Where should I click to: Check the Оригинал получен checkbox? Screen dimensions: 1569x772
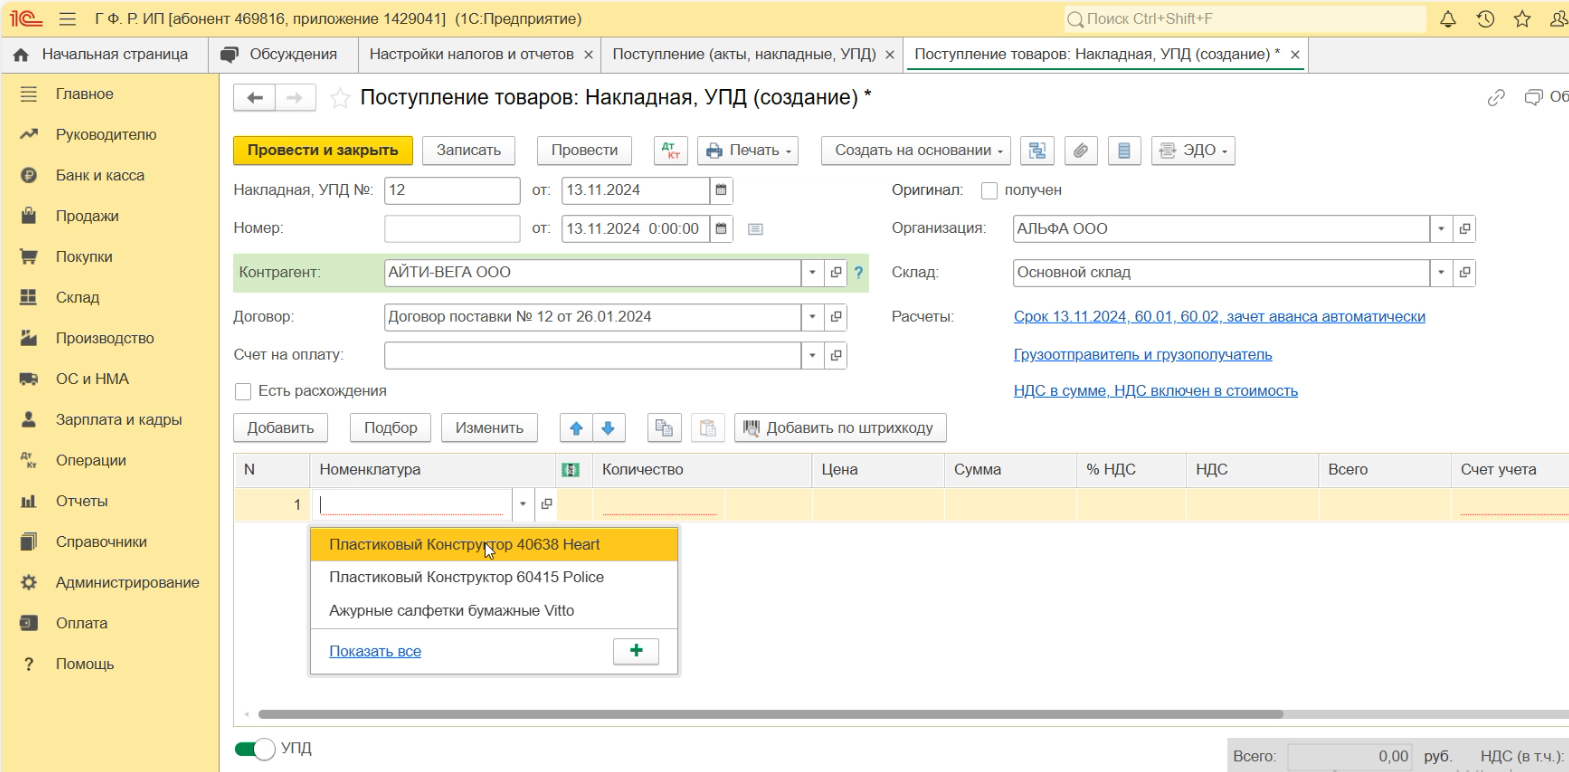click(x=989, y=190)
